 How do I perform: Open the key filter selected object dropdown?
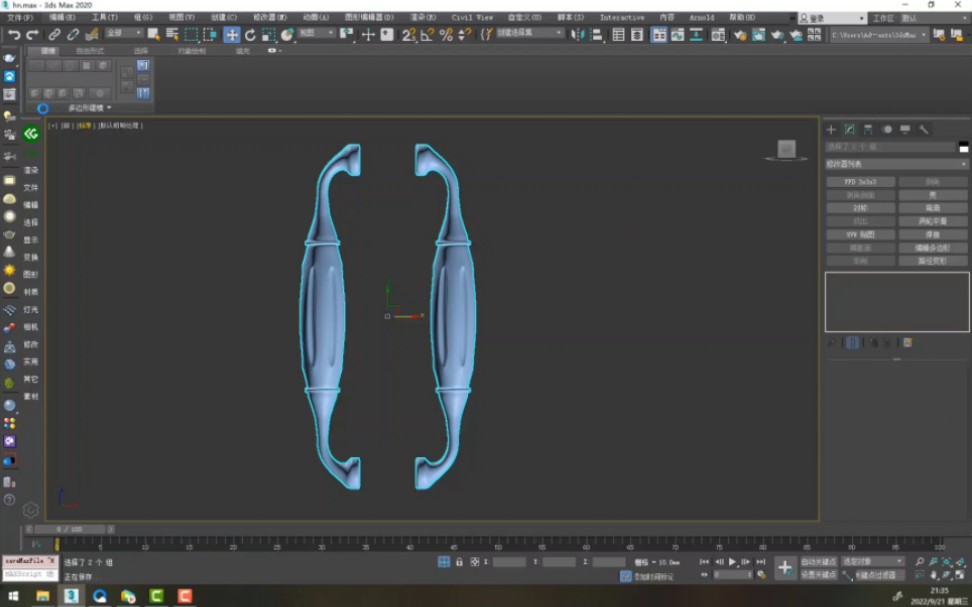(872, 562)
